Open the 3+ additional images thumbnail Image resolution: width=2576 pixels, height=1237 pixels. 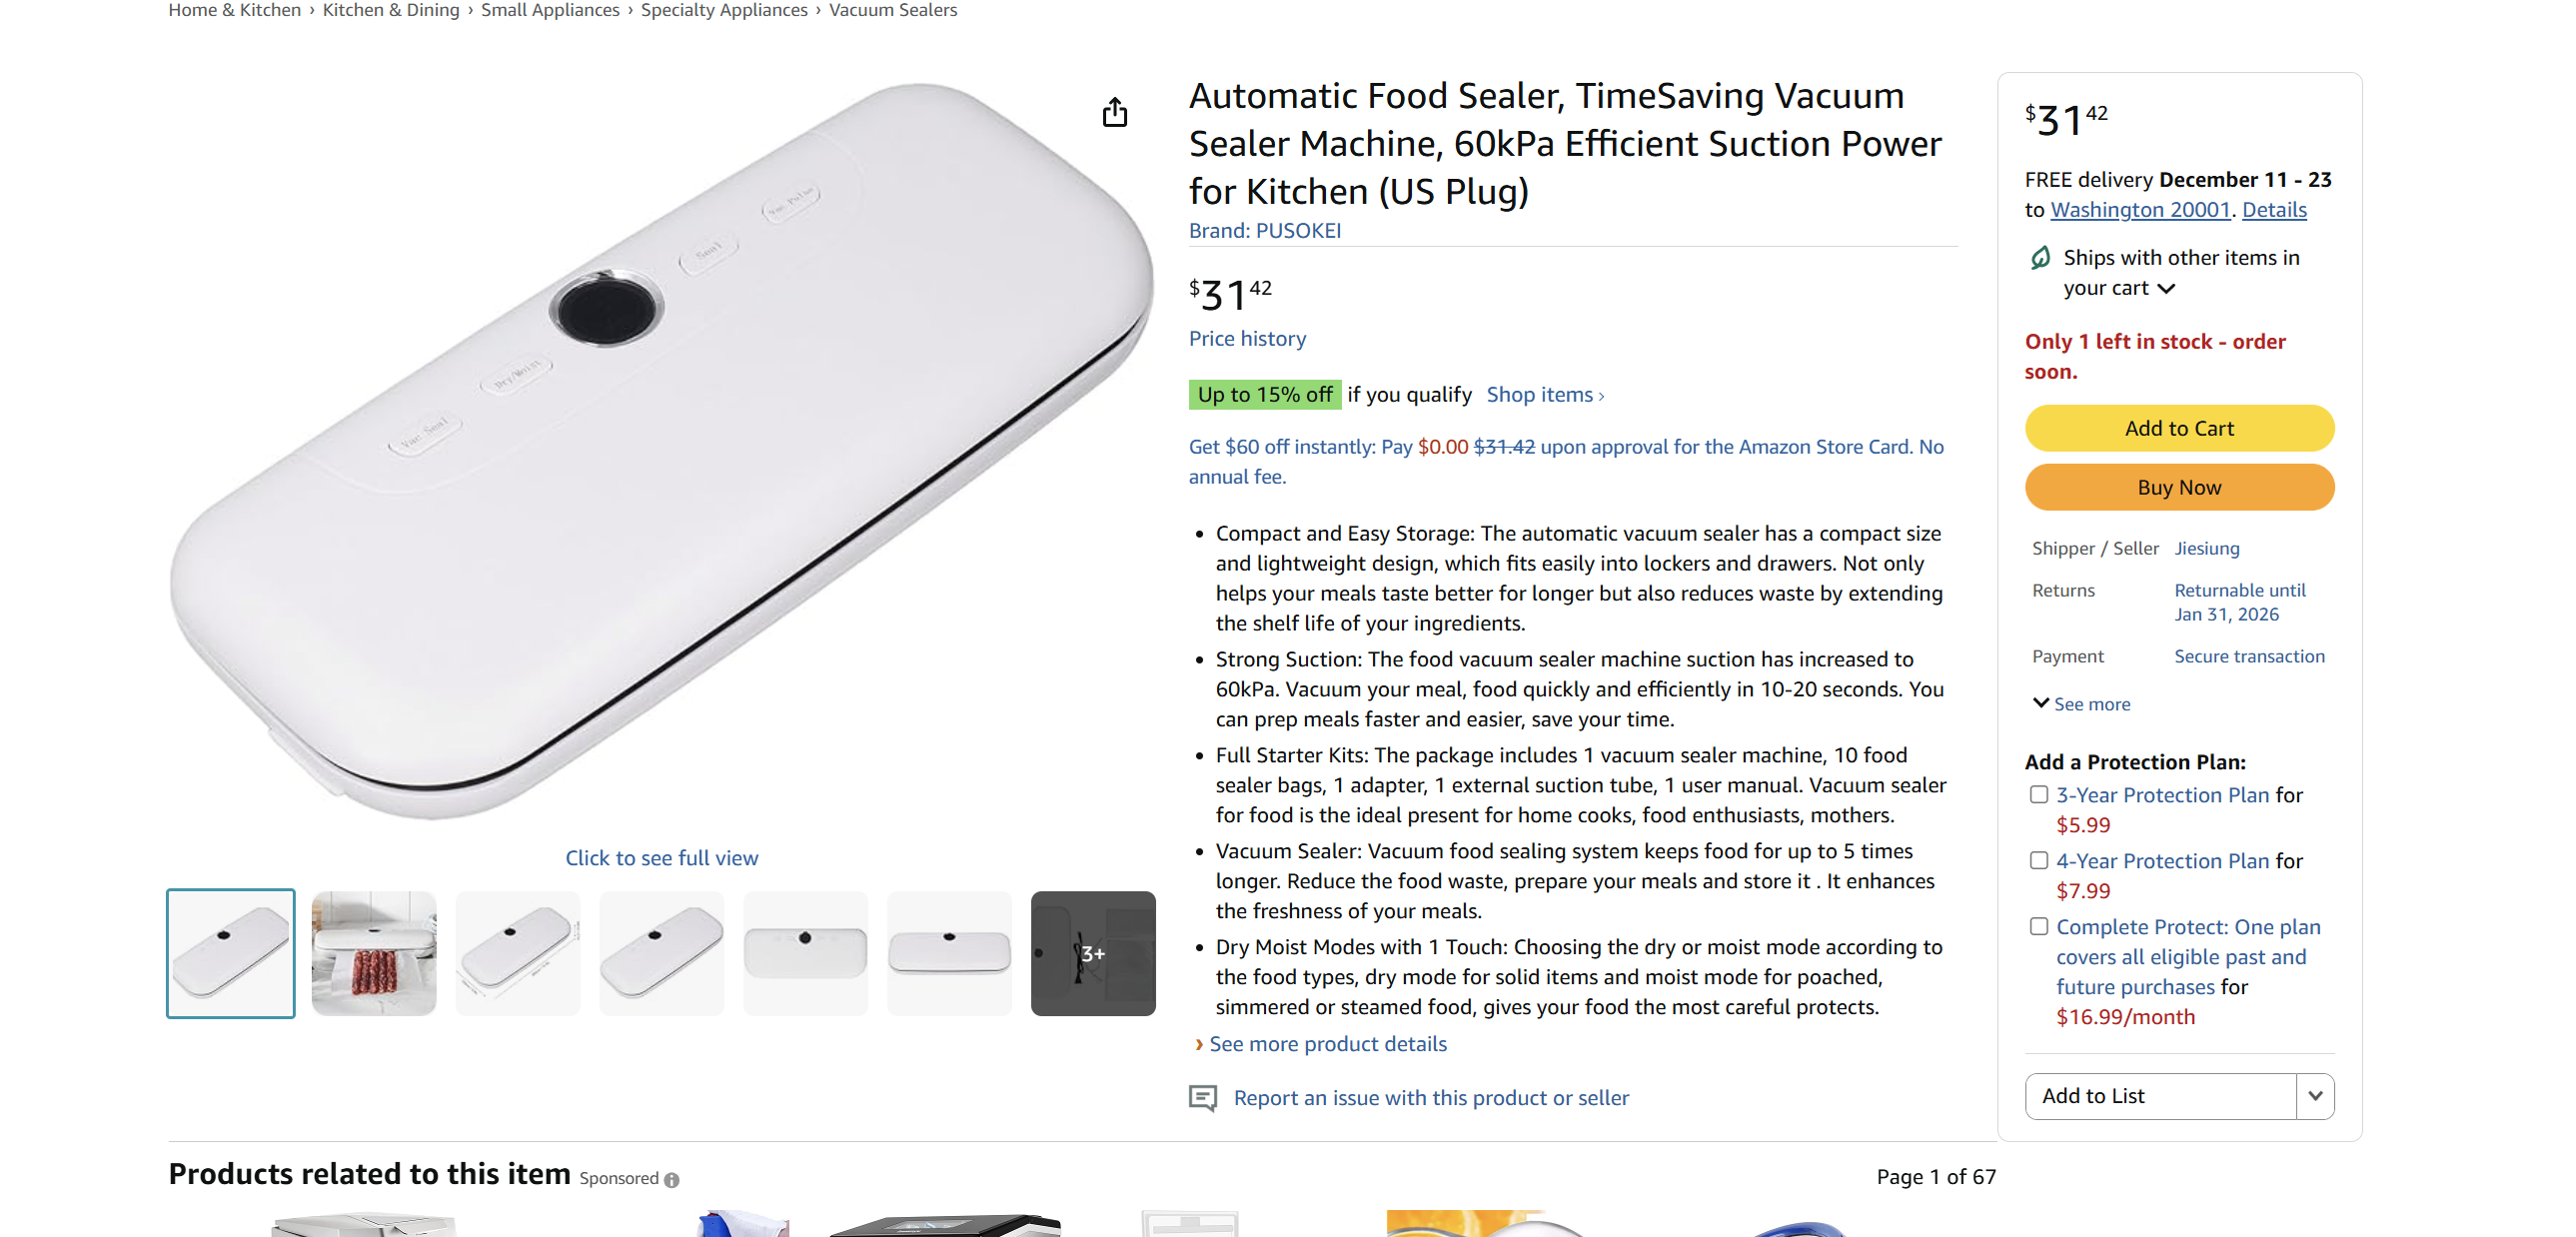click(x=1093, y=953)
